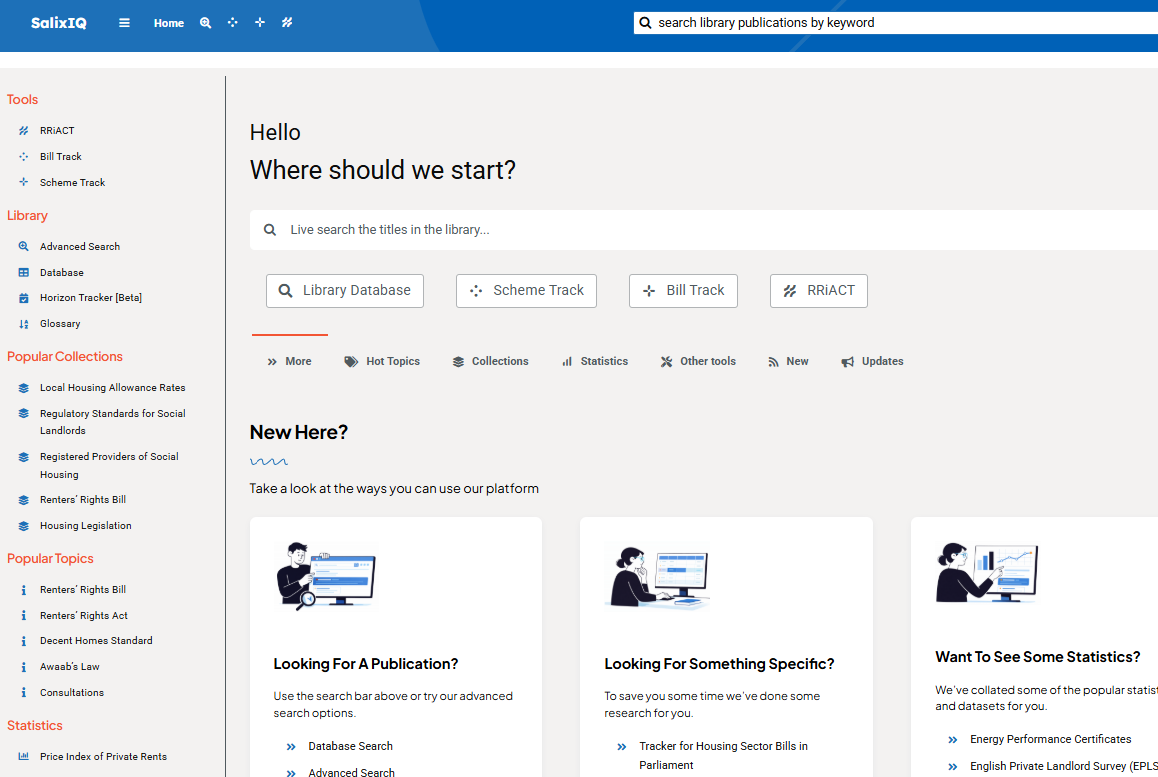Open the Database link in sidebar Library
This screenshot has height=777, width=1158.
coord(61,272)
